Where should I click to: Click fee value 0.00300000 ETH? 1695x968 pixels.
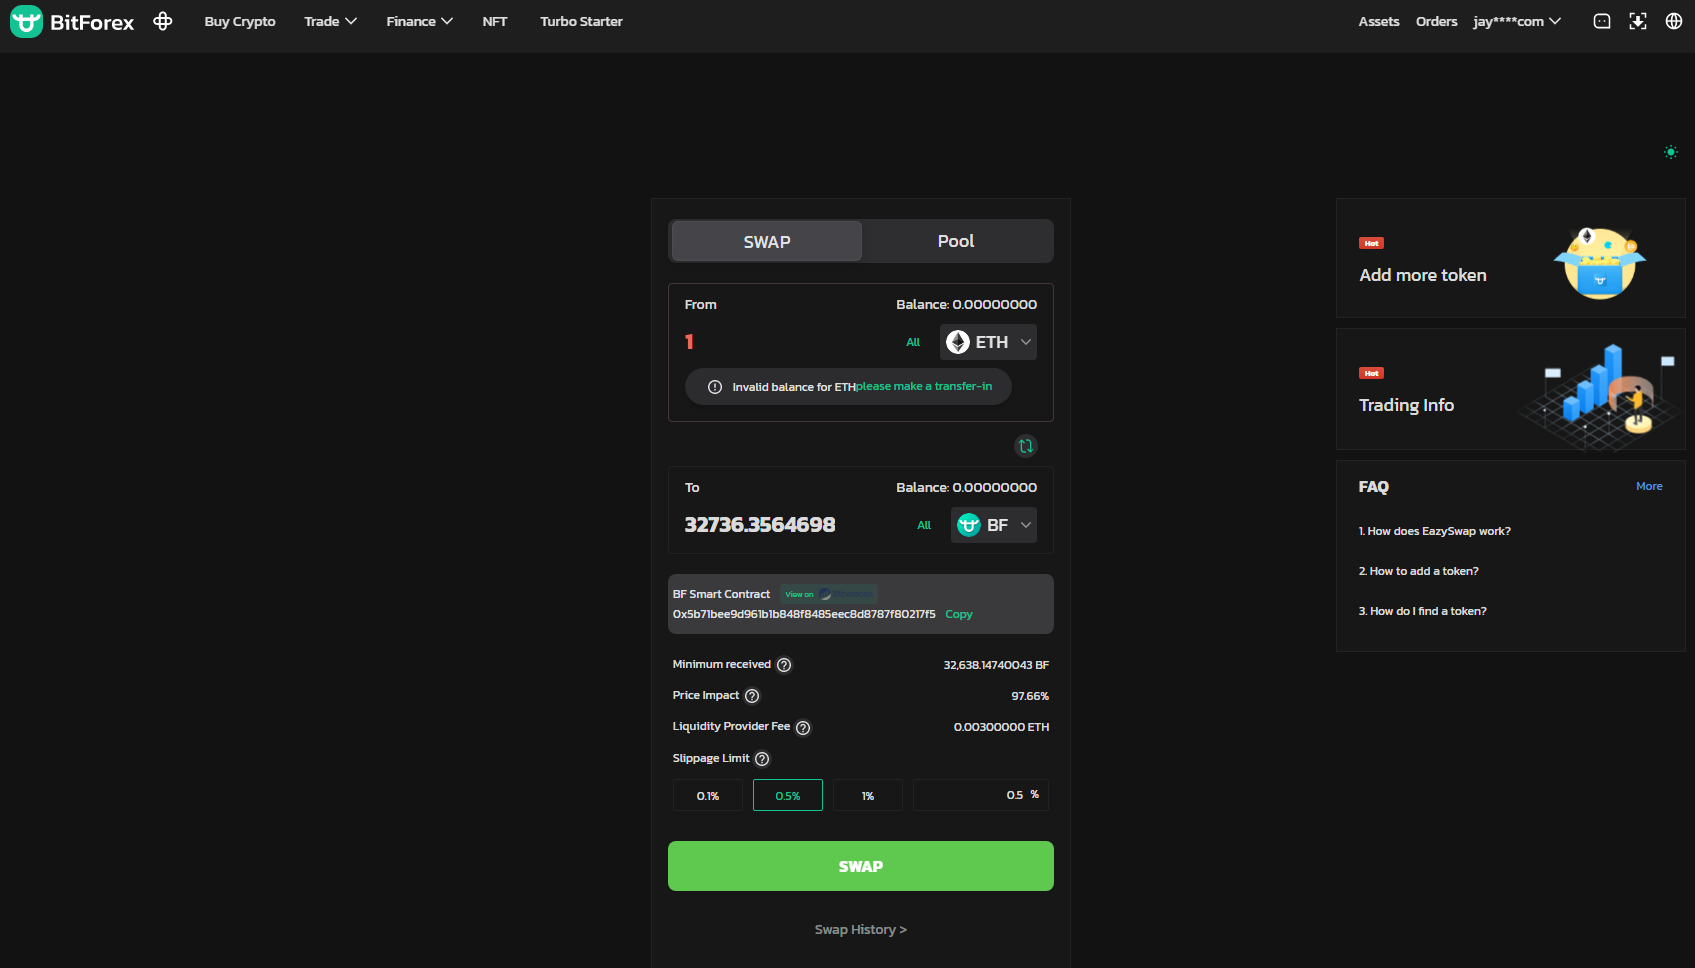tap(1001, 727)
